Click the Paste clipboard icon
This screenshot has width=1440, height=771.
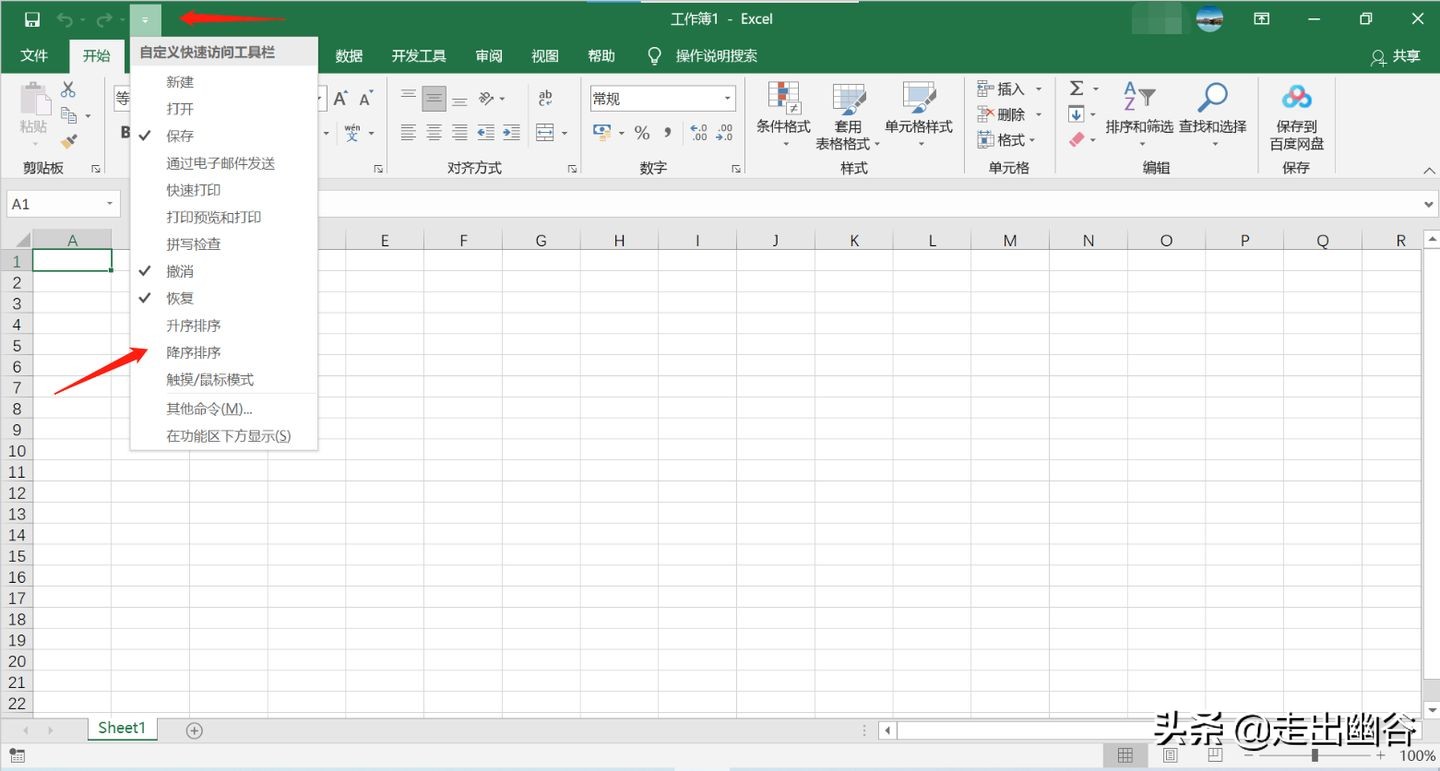[34, 100]
